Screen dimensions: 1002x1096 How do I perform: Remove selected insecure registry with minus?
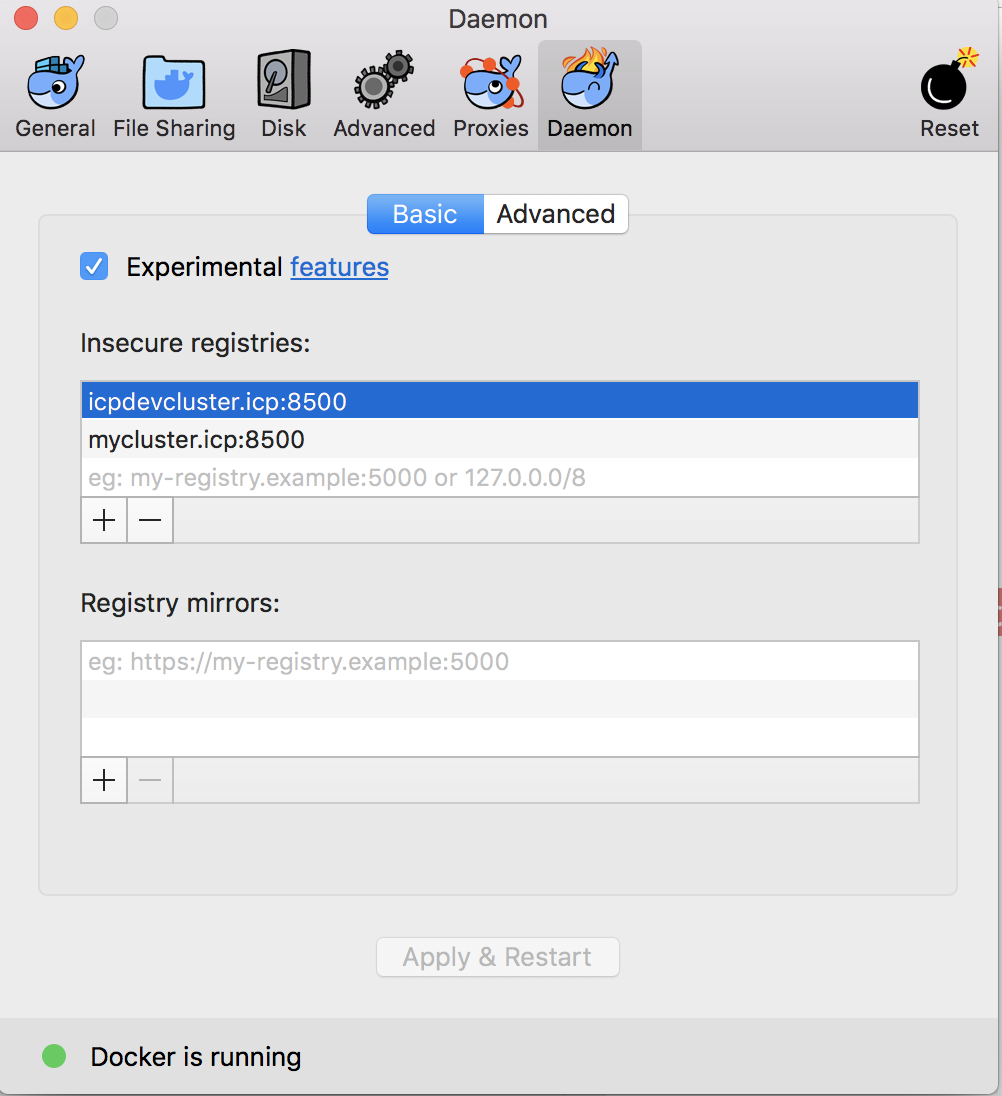[150, 520]
